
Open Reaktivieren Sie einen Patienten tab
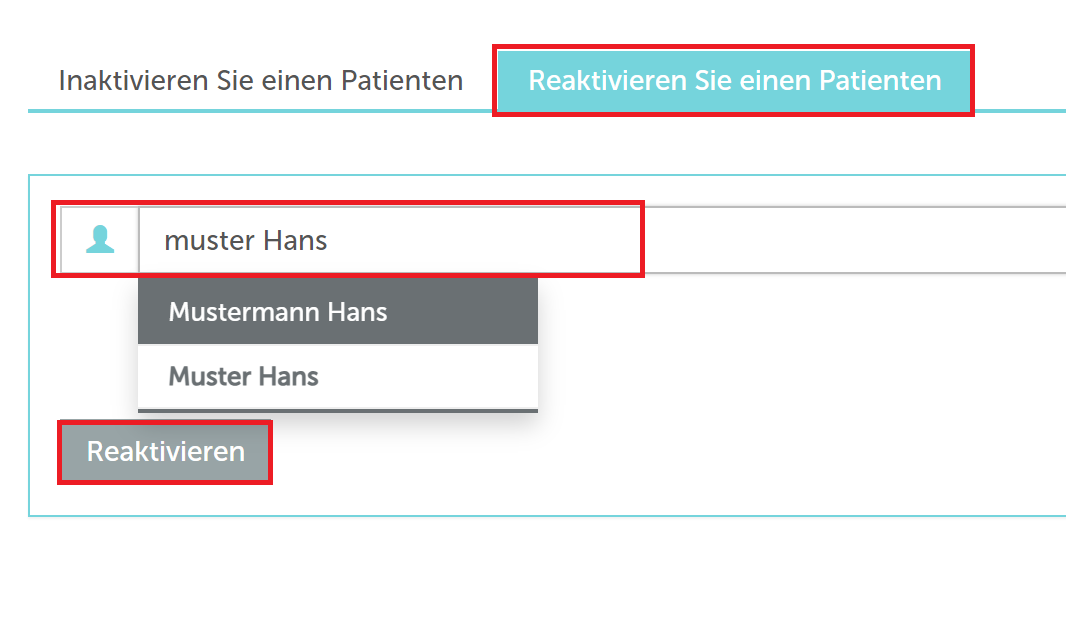[x=734, y=80]
